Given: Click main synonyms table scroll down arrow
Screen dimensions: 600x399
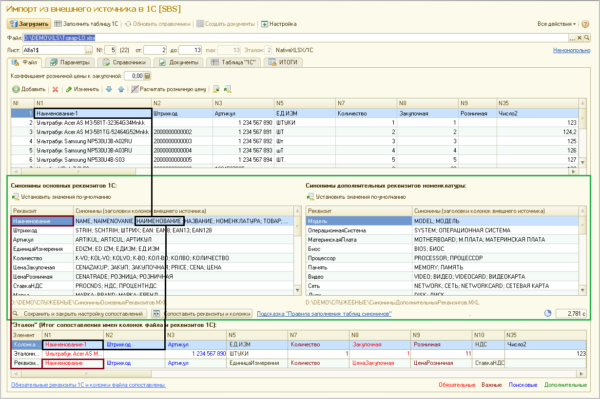Looking at the screenshot, I should click(298, 291).
